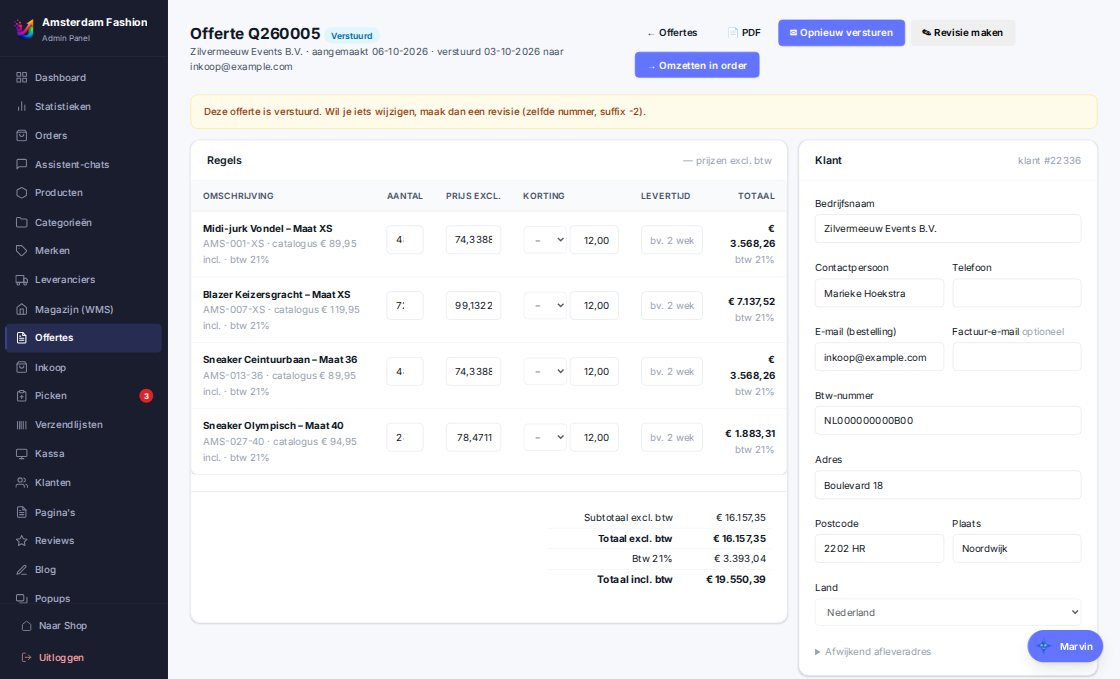Click the Uitloggen exit icon
This screenshot has width=1120, height=679.
[x=26, y=658]
